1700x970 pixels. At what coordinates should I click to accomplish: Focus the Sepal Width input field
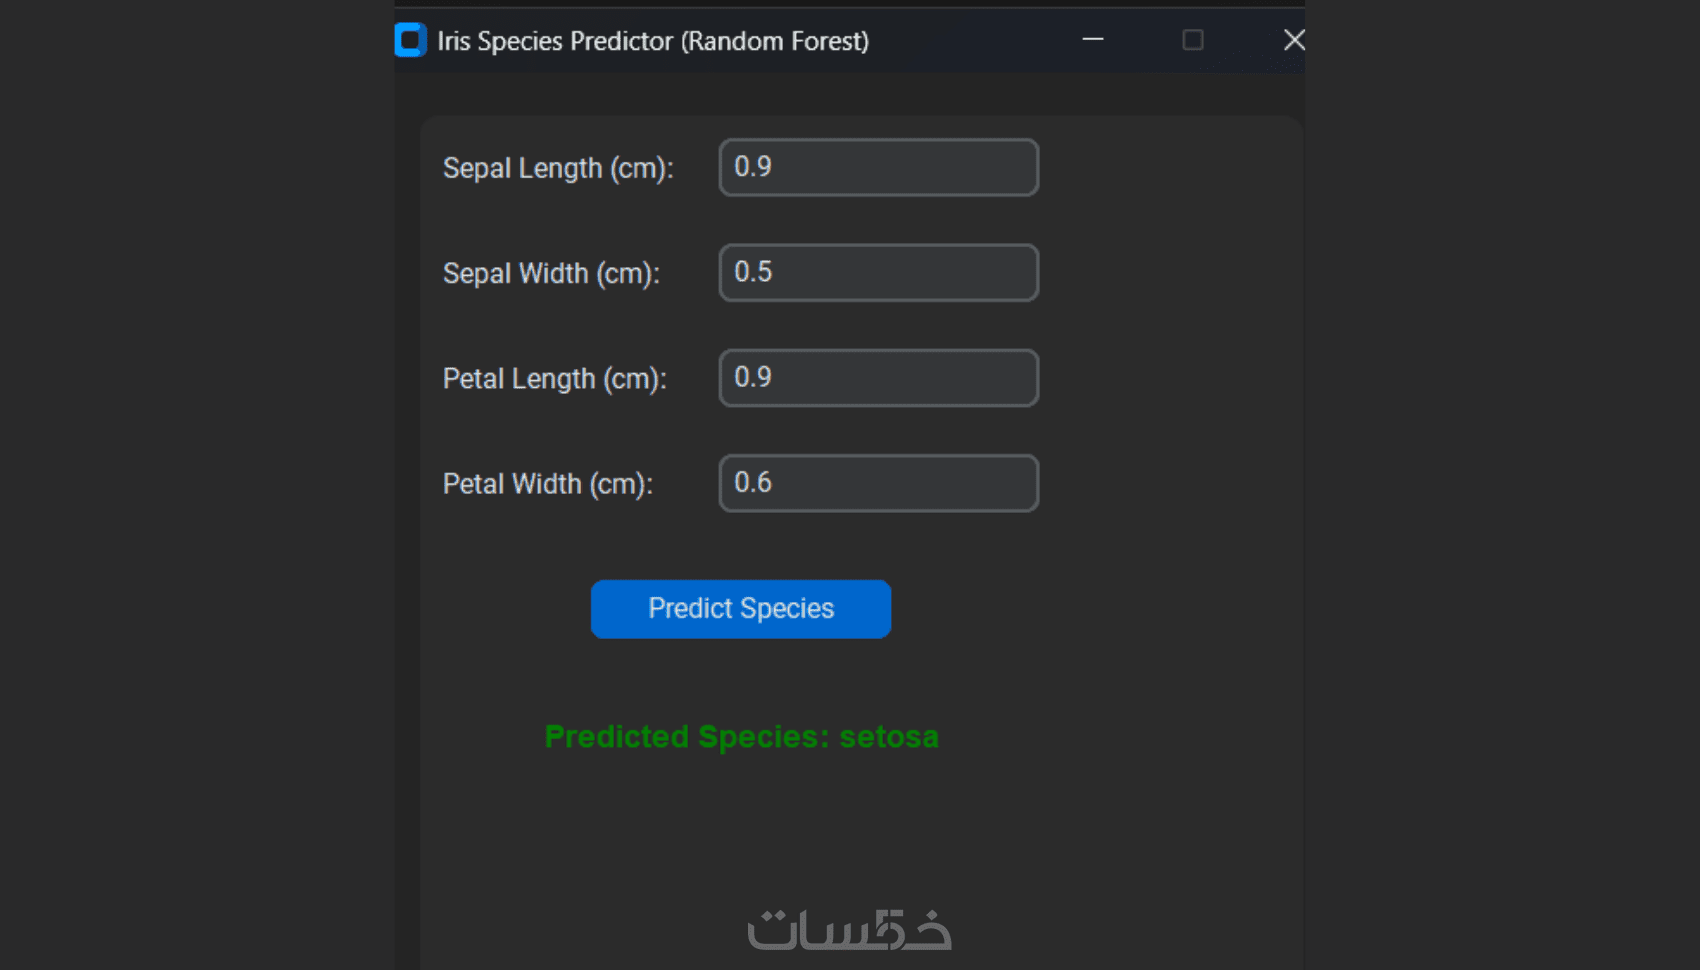pyautogui.click(x=878, y=273)
